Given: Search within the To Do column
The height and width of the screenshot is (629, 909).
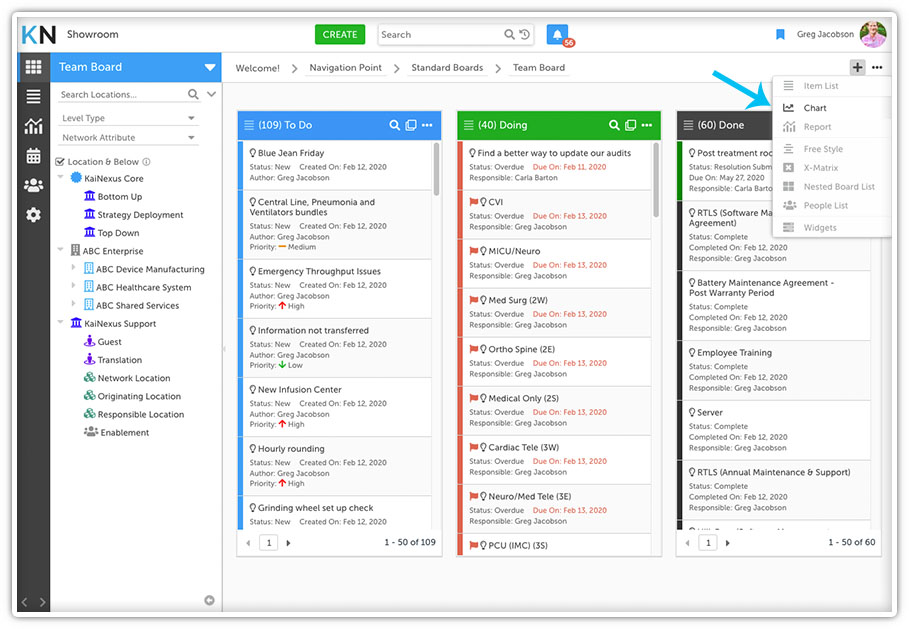Looking at the screenshot, I should [394, 125].
